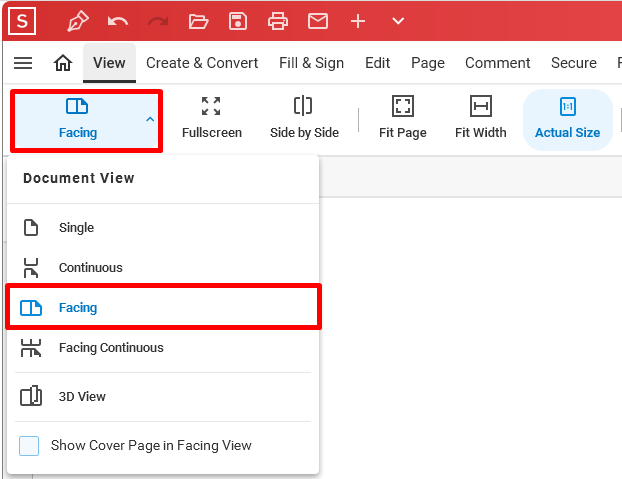Switch to the Edit tab
Image resolution: width=622 pixels, height=479 pixels.
click(377, 63)
